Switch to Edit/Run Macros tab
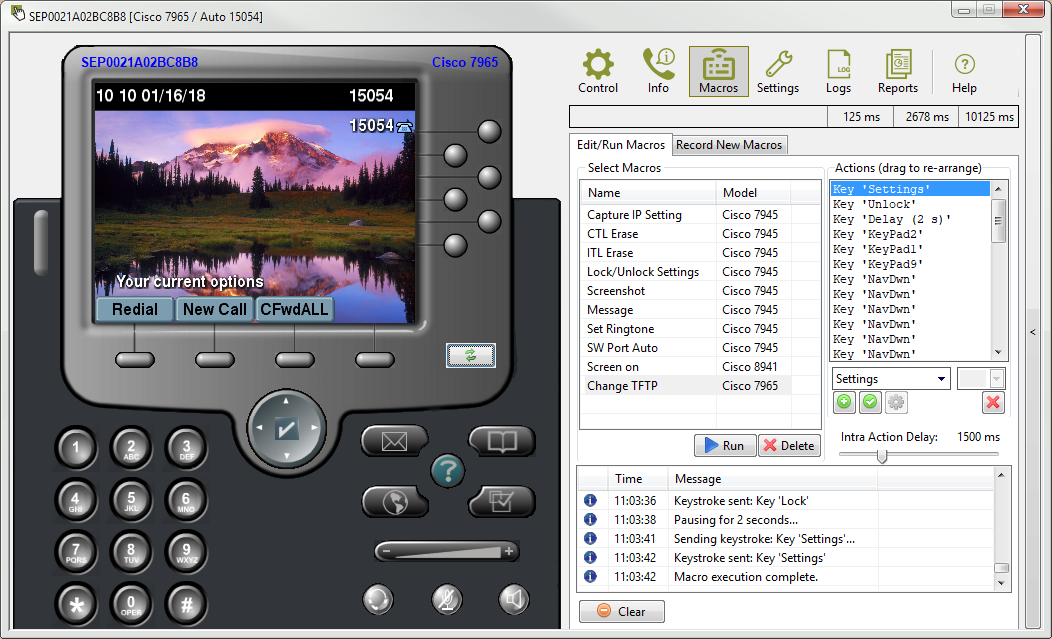This screenshot has width=1052, height=639. point(621,144)
